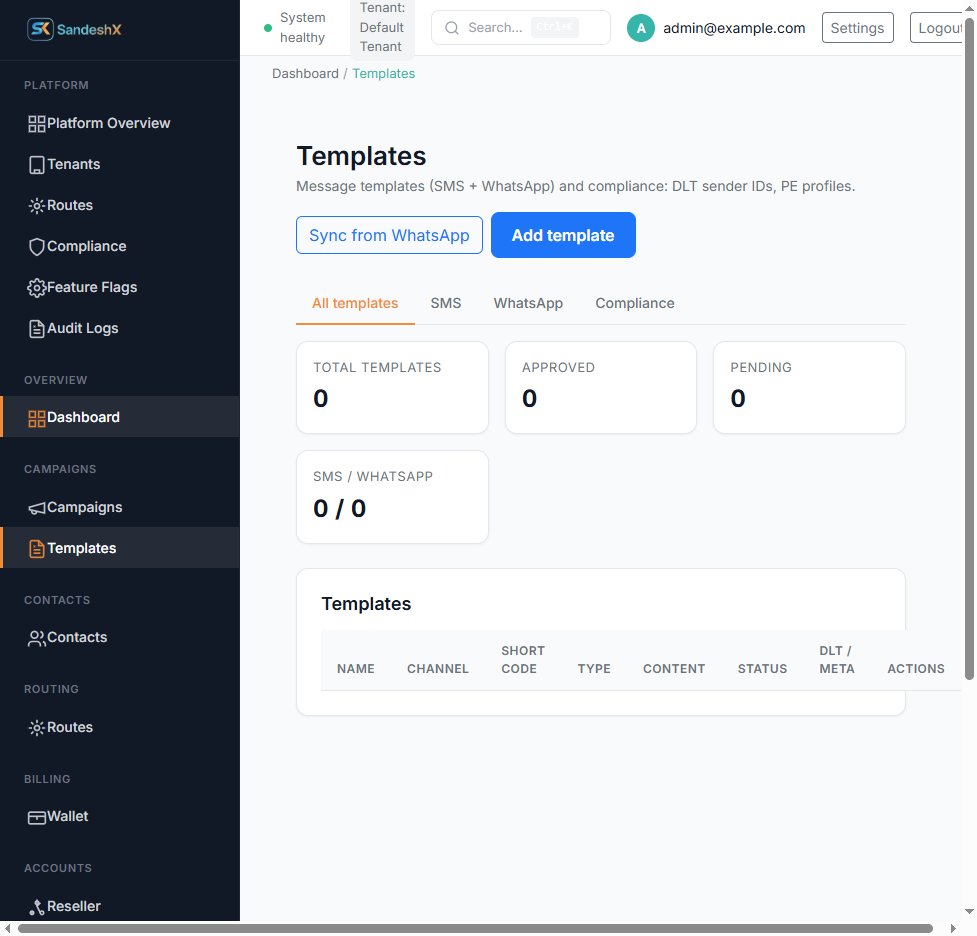This screenshot has height=936, width=977.
Task: Click the DLT / META column header
Action: tap(837, 661)
